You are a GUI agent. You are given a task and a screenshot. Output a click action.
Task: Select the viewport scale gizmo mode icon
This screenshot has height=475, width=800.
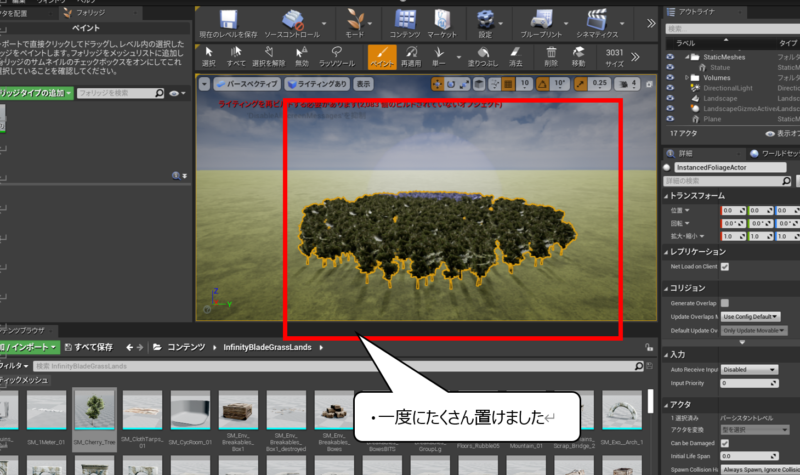(x=464, y=84)
